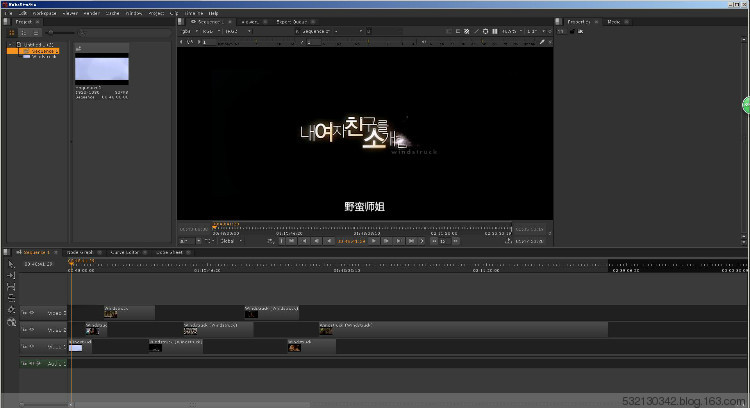Switch to the Export Queue tab
Viewport: 750px width, 408px height.
pyautogui.click(x=291, y=22)
